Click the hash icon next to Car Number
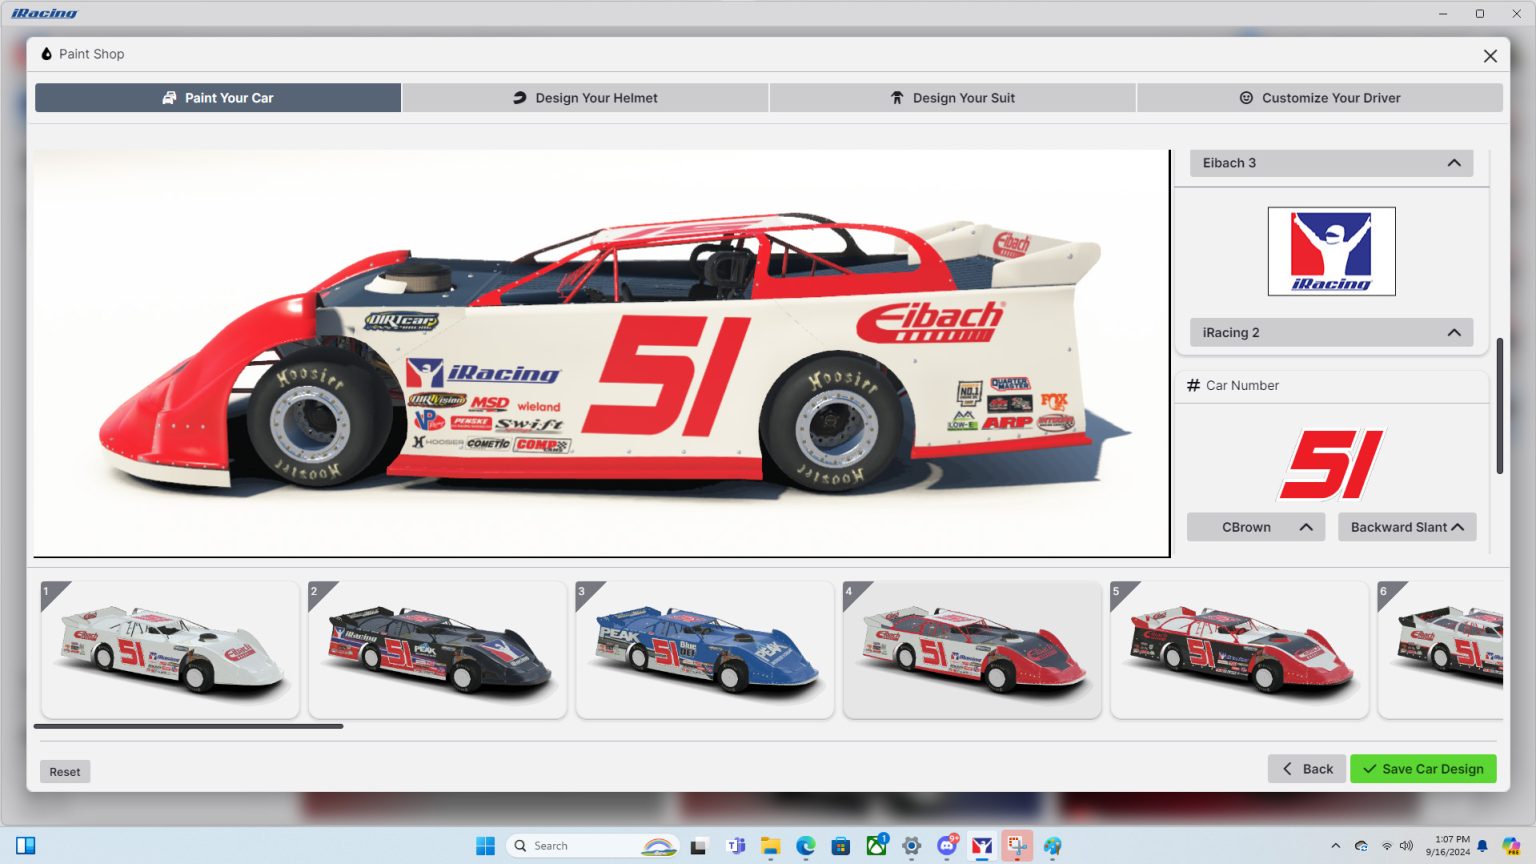This screenshot has height=864, width=1536. (x=1192, y=385)
